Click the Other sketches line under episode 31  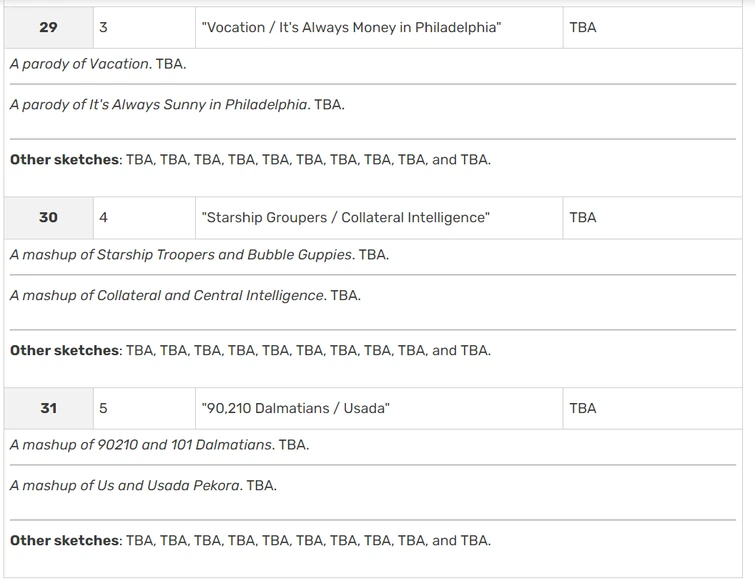click(x=250, y=541)
